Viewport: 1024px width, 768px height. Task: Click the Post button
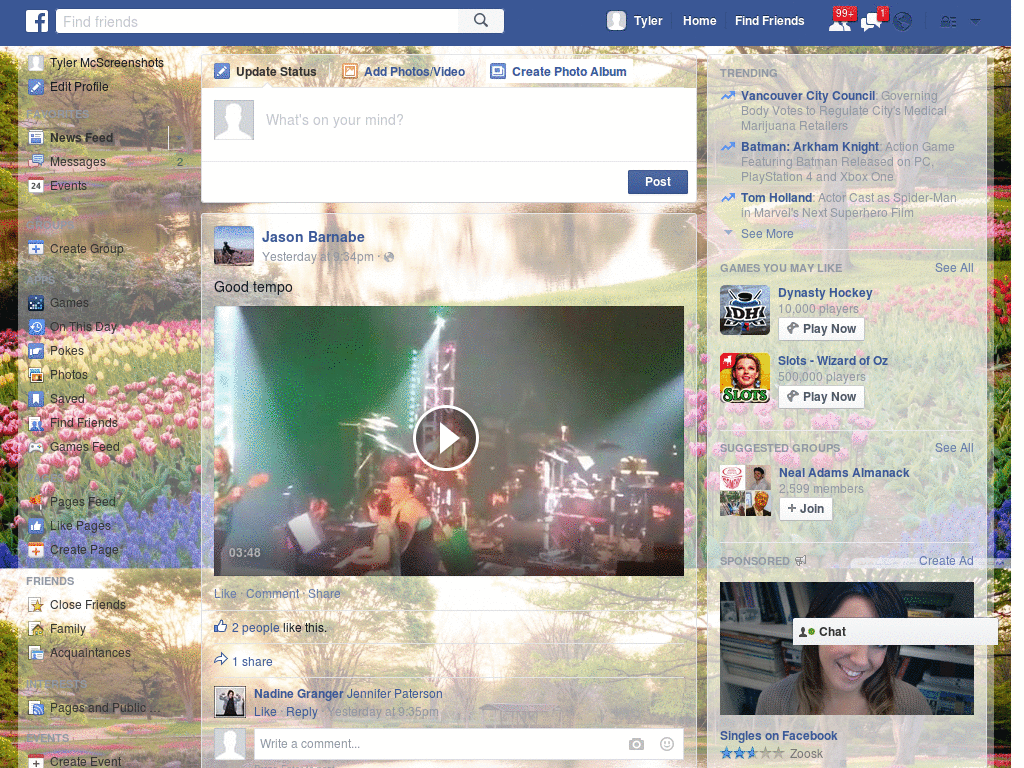[658, 182]
